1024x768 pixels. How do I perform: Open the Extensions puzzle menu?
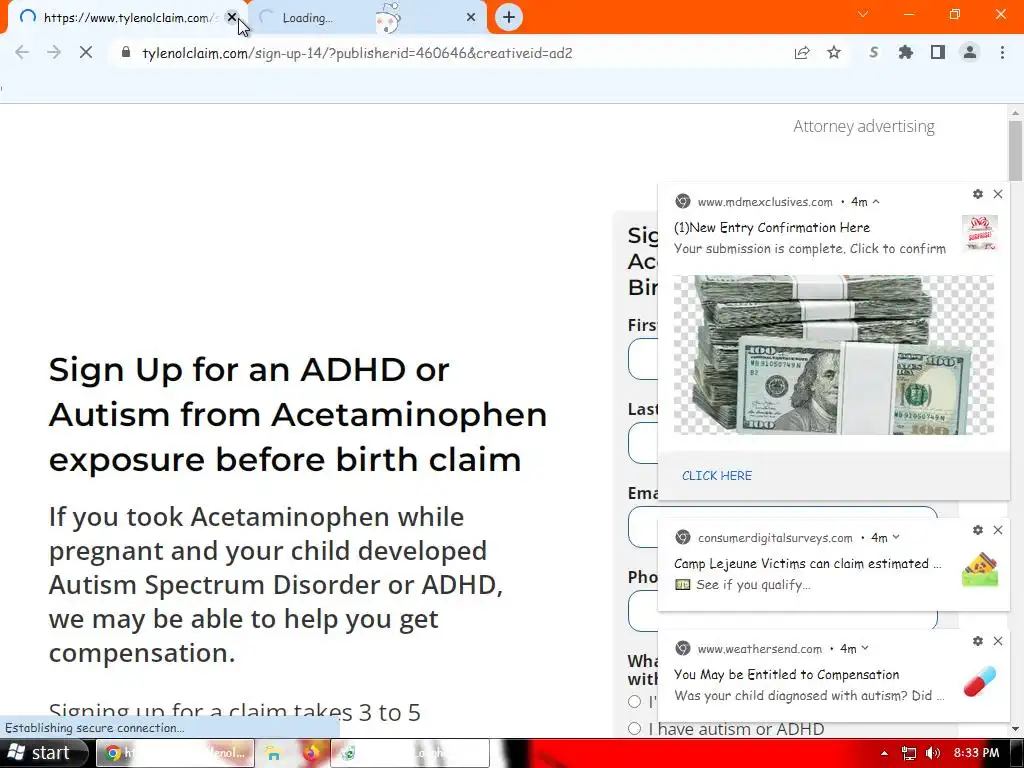point(905,53)
